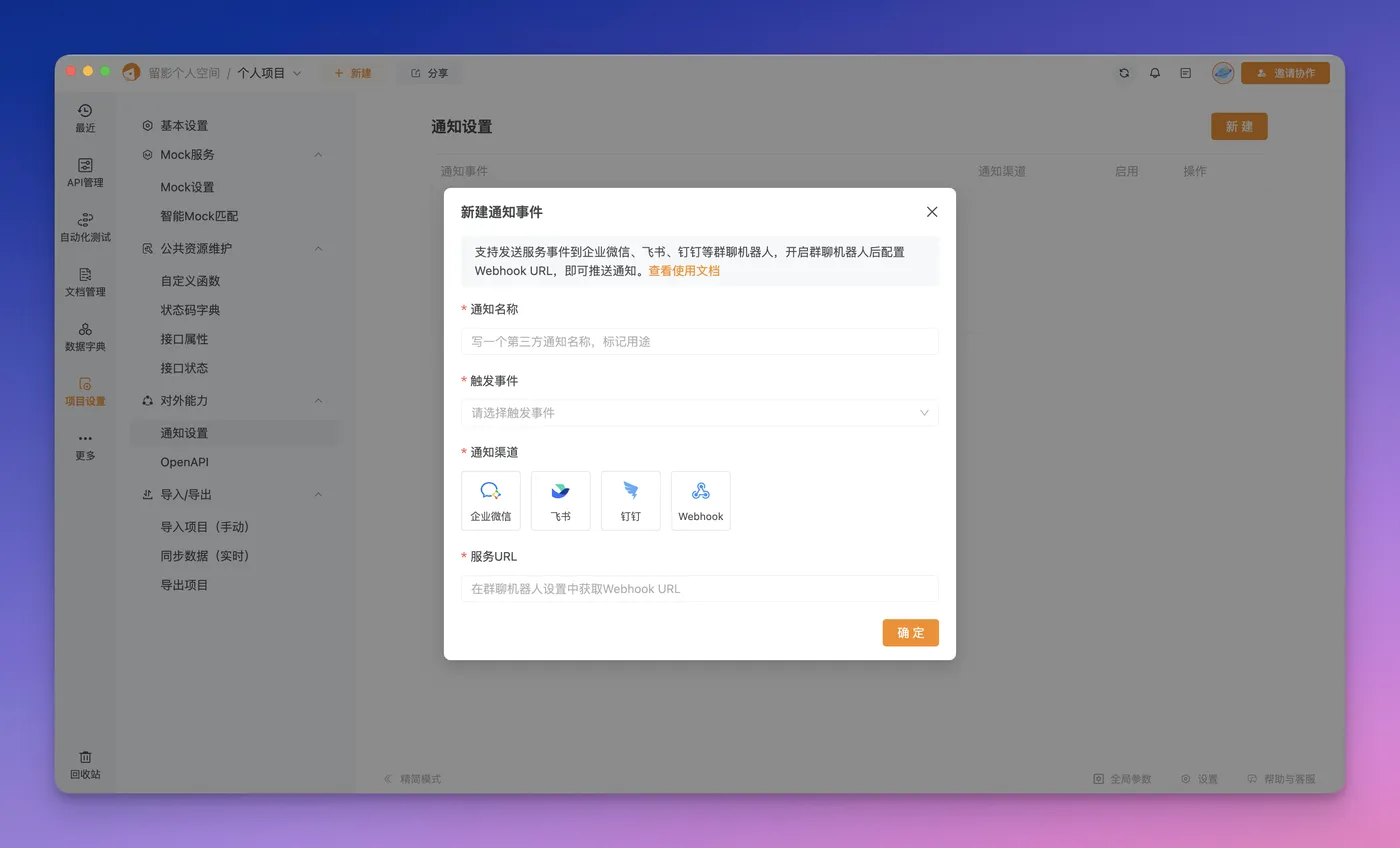
Task: Open the 触发事件 dropdown
Action: tap(700, 412)
